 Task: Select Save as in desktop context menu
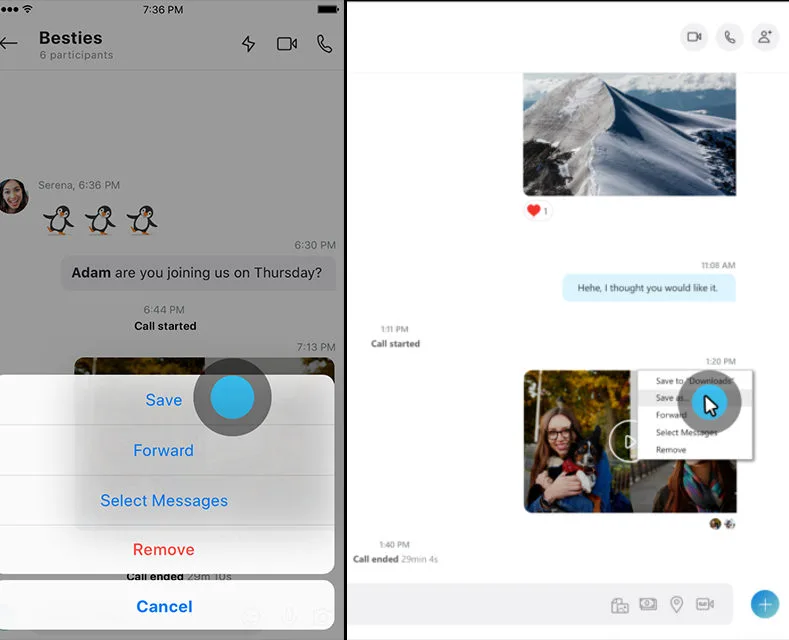[x=695, y=398]
